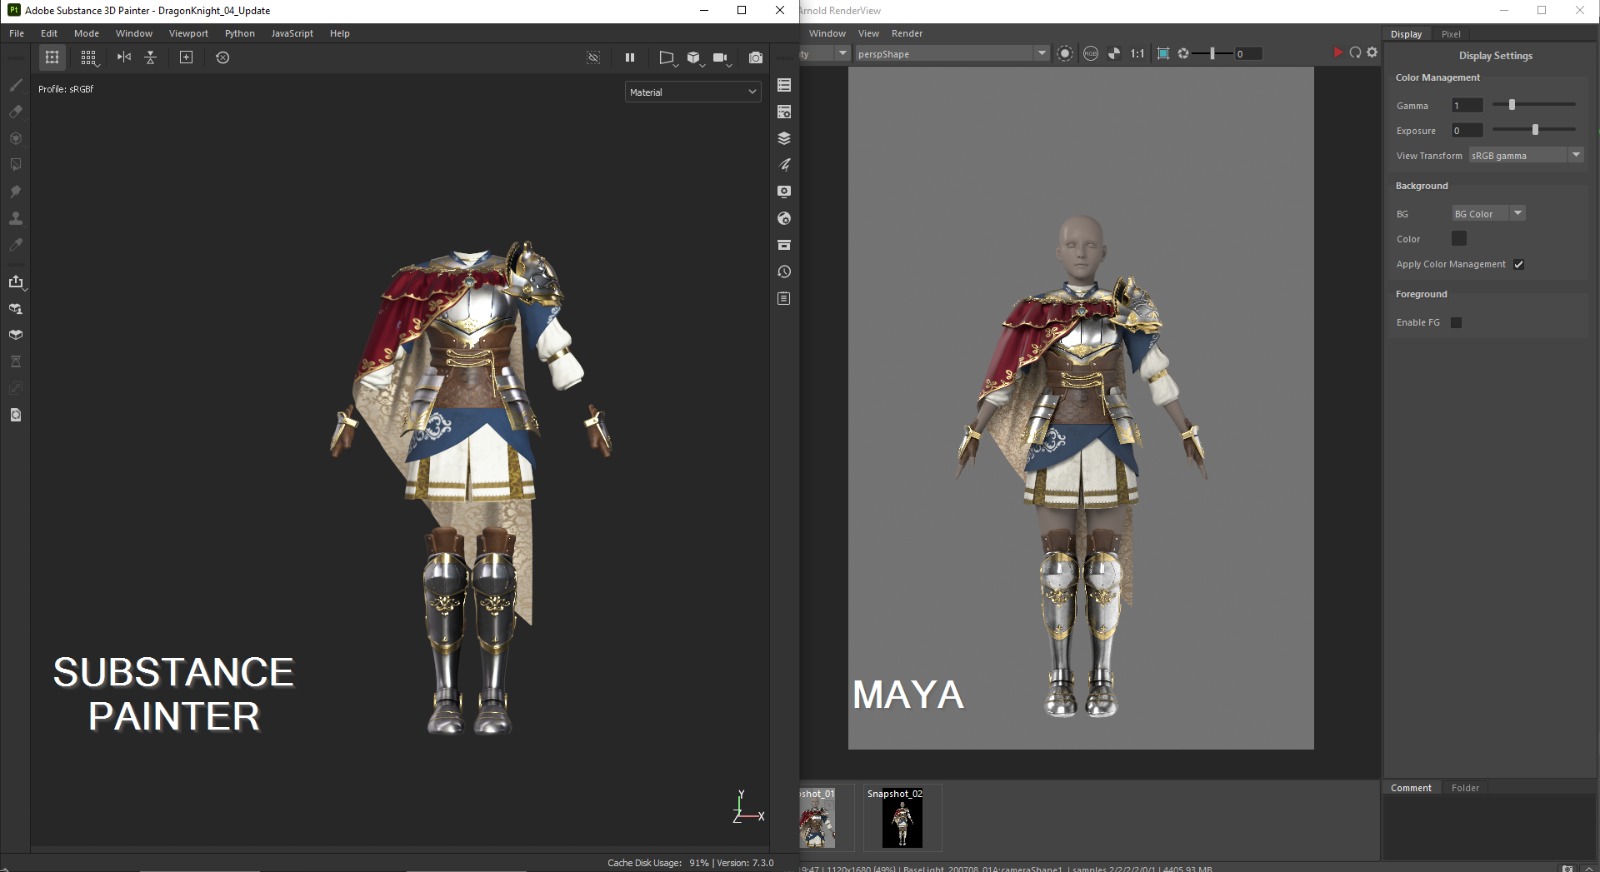Open the Display Settings panel icon
Viewport: 1600px width, 872px height.
784,191
